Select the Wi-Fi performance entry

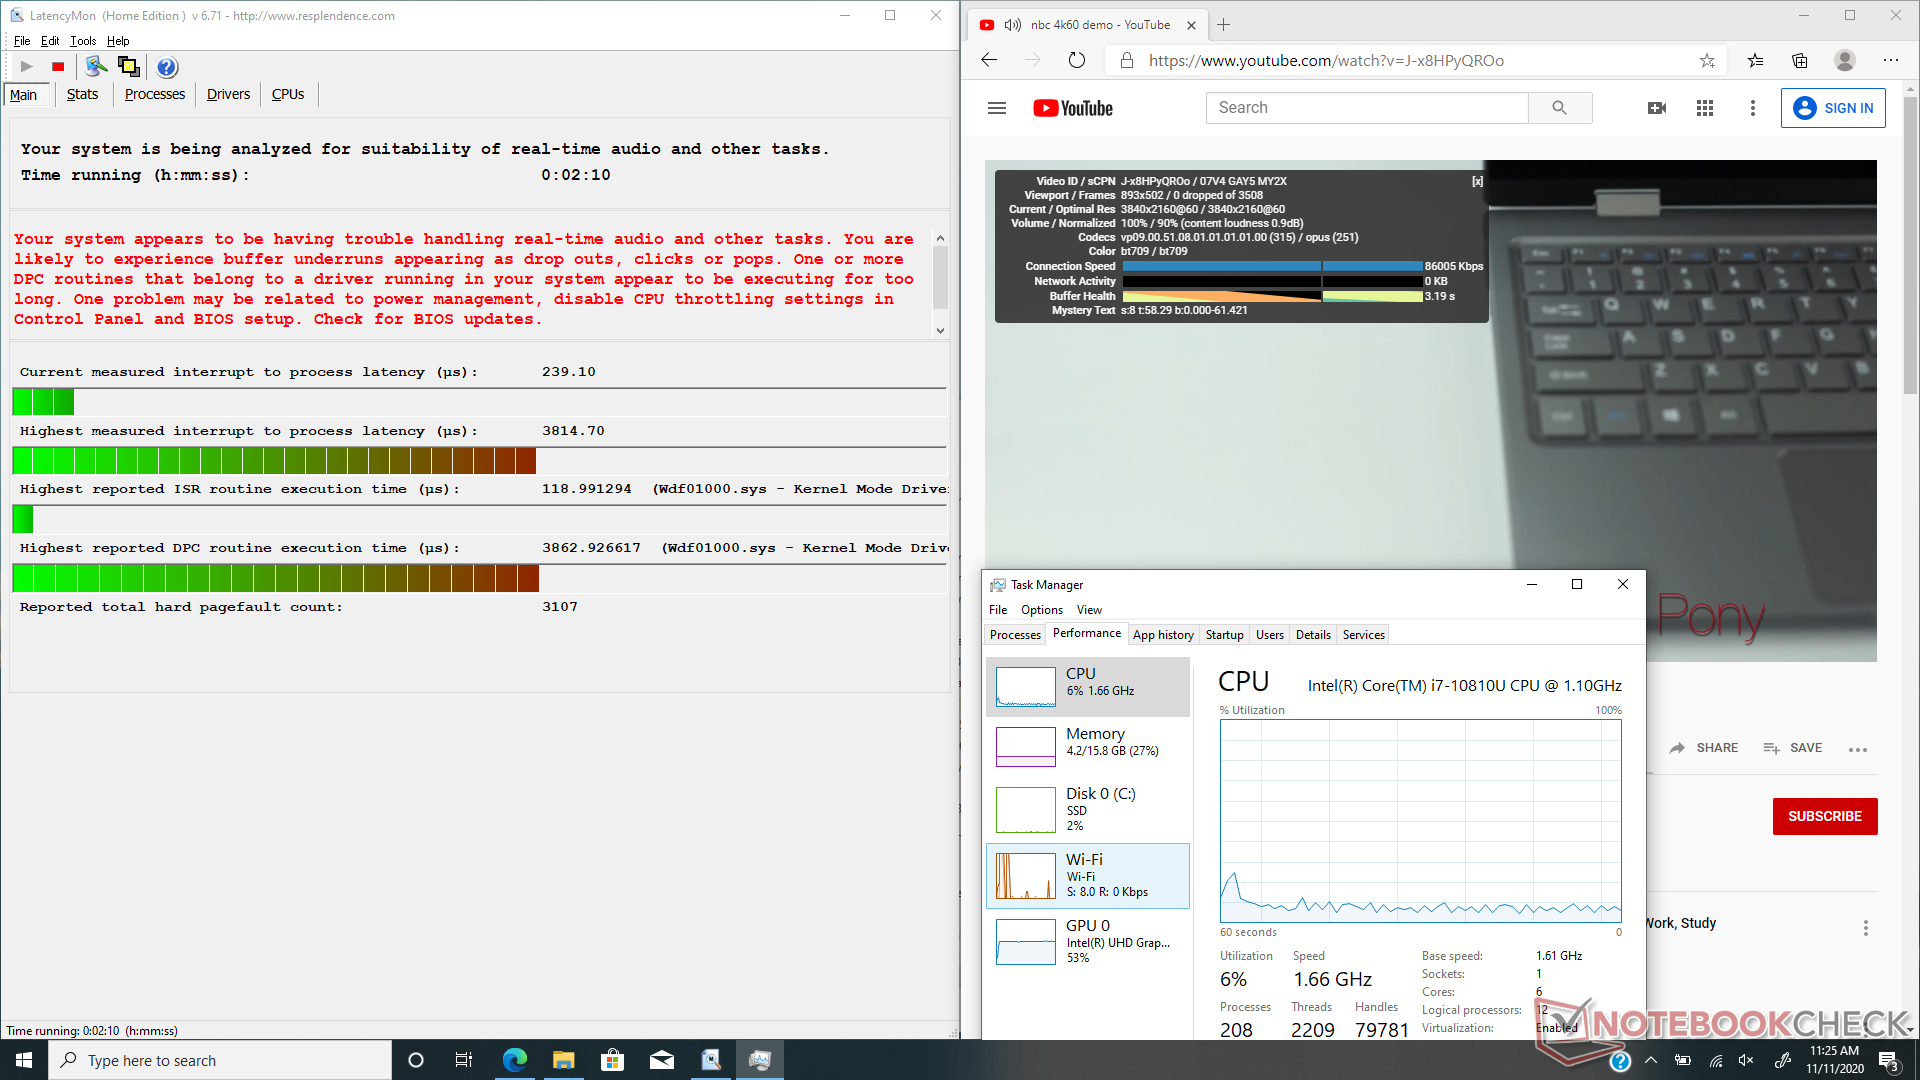coord(1088,876)
